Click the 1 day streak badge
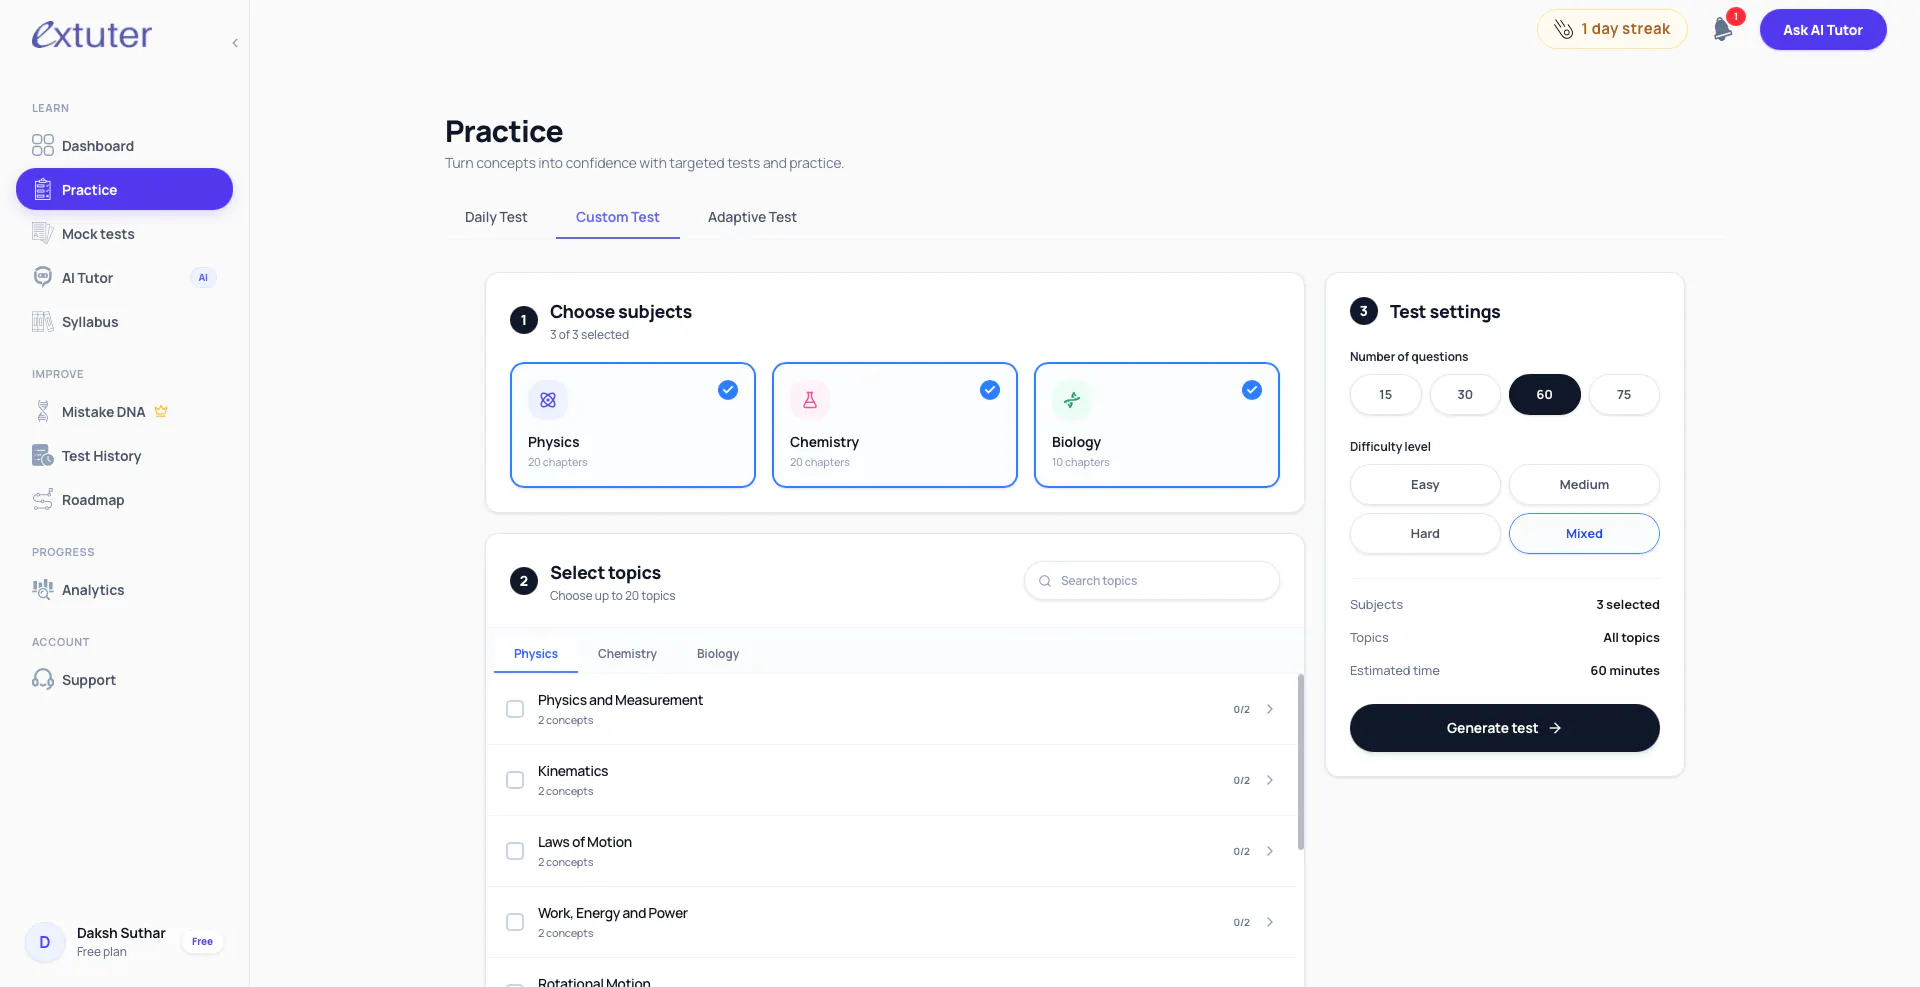1920x987 pixels. pos(1612,29)
